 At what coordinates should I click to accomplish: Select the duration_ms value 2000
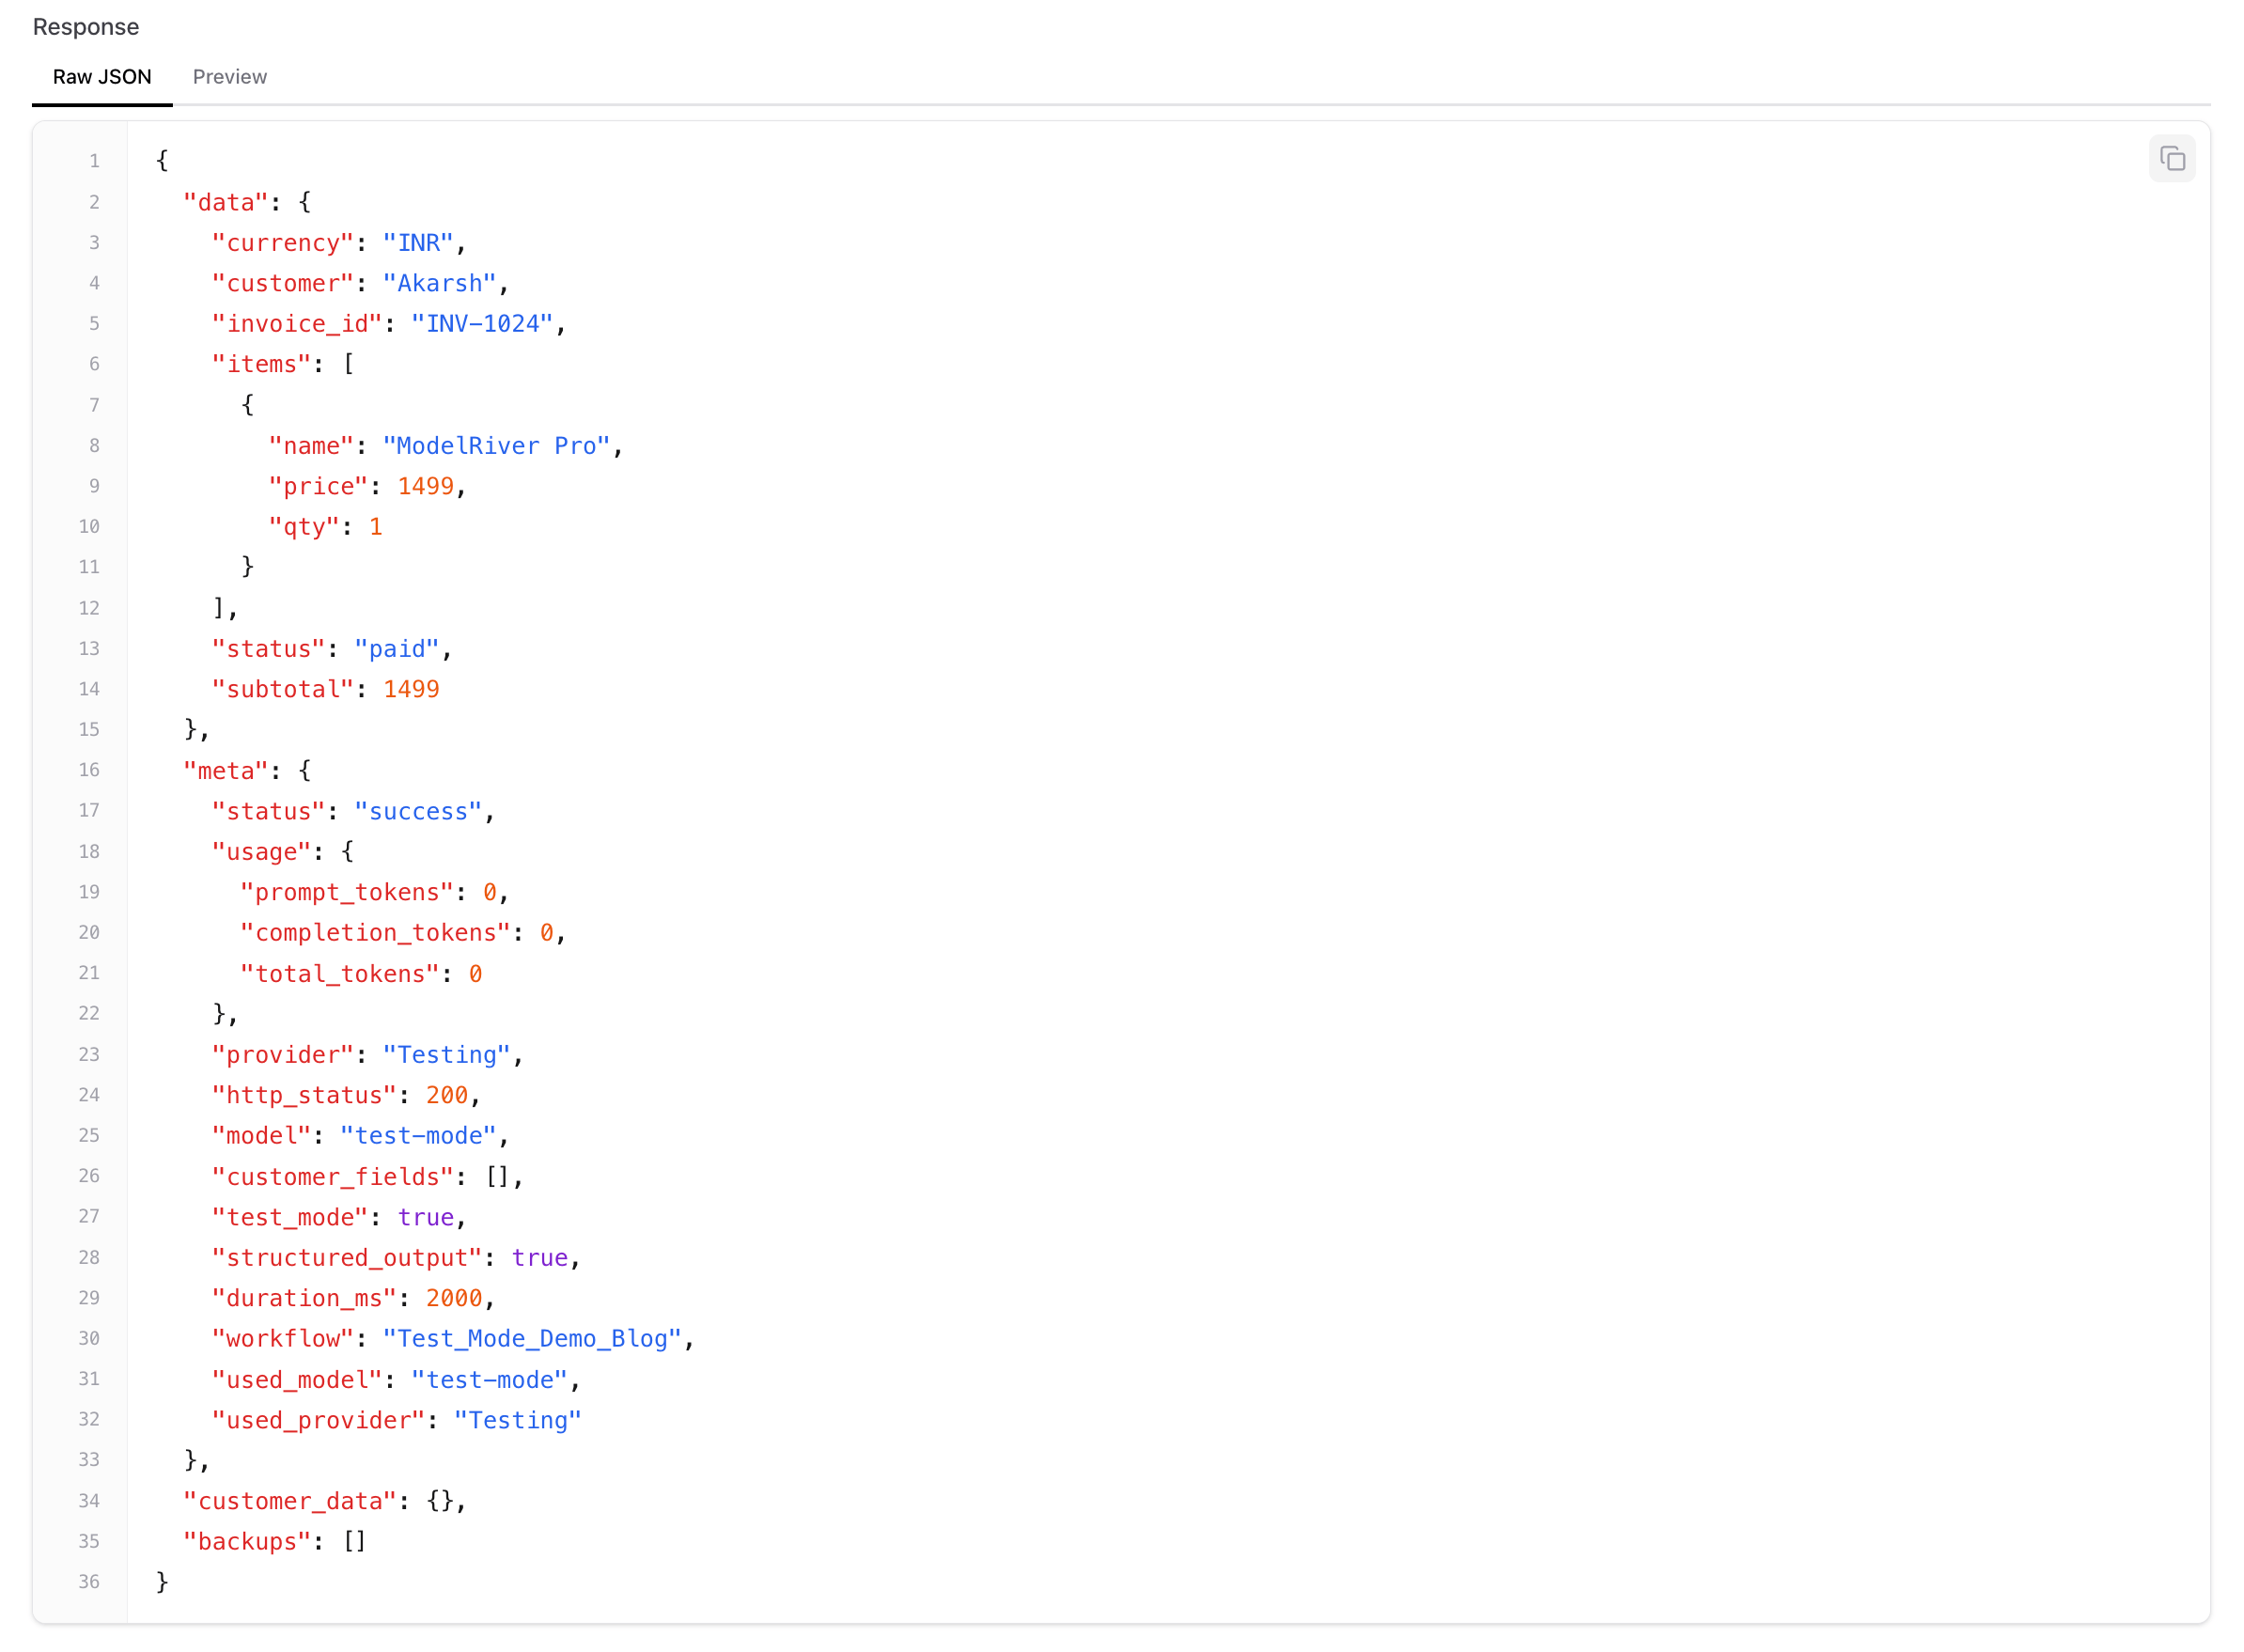point(455,1298)
